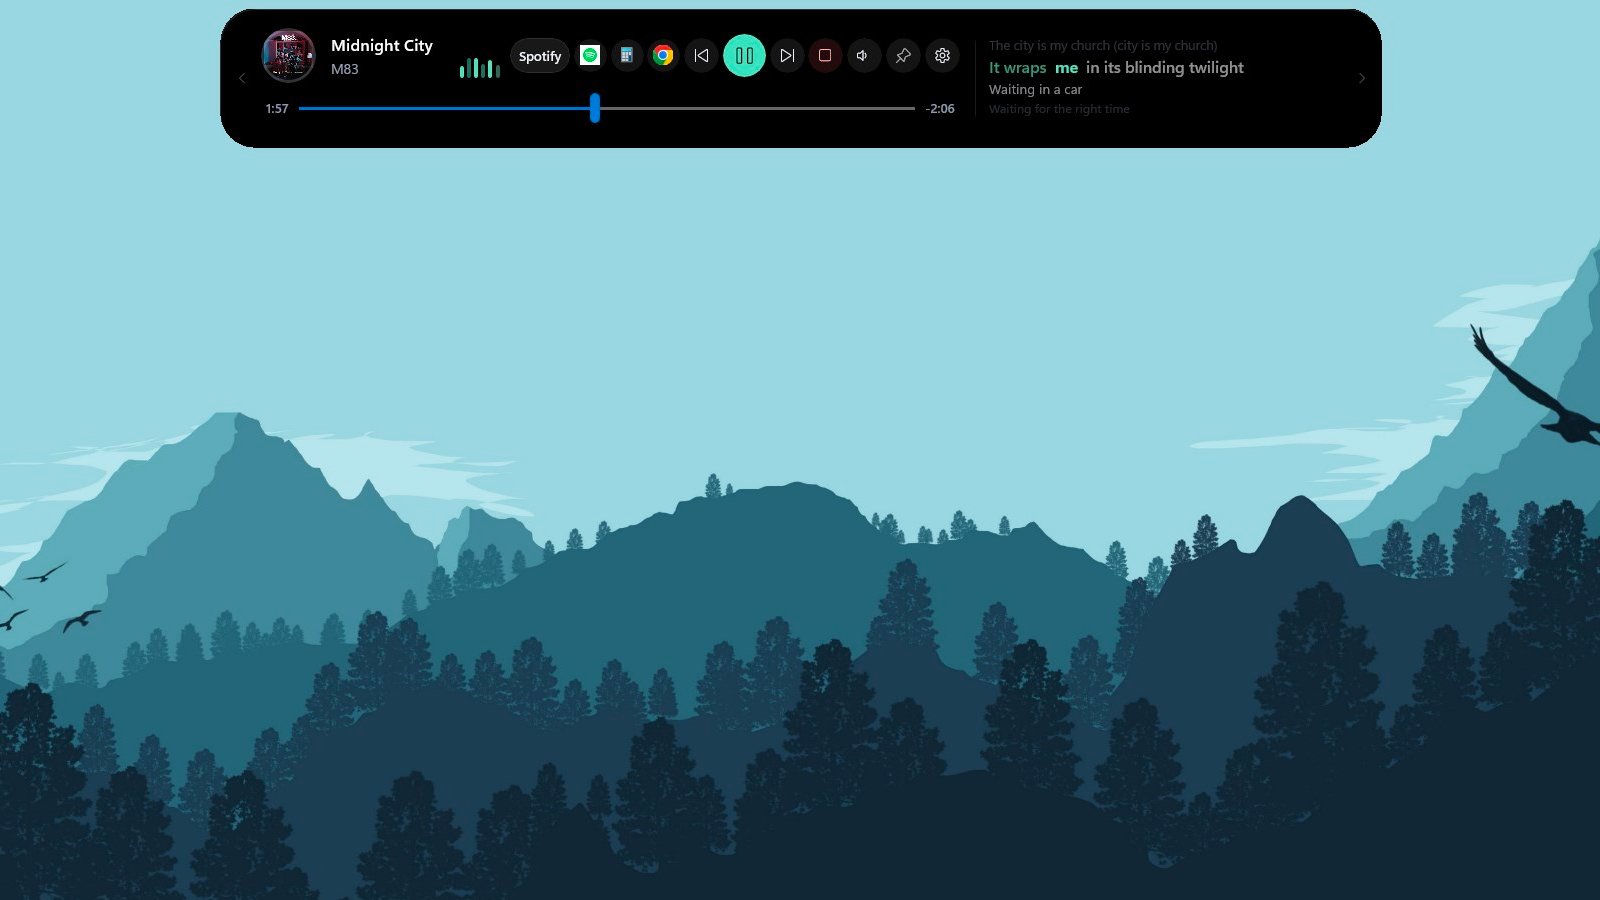Viewport: 1600px width, 900px height.
Task: Jump to lyric "Waiting in a car"
Action: click(x=1035, y=90)
